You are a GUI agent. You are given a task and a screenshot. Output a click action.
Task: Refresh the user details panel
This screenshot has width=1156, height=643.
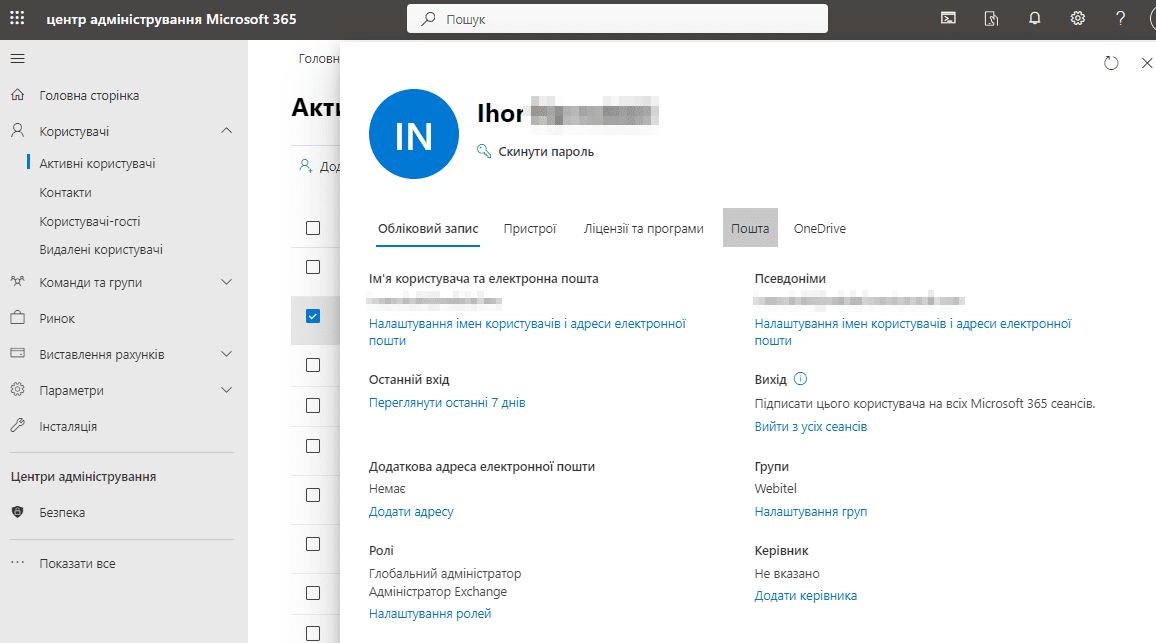click(1111, 63)
